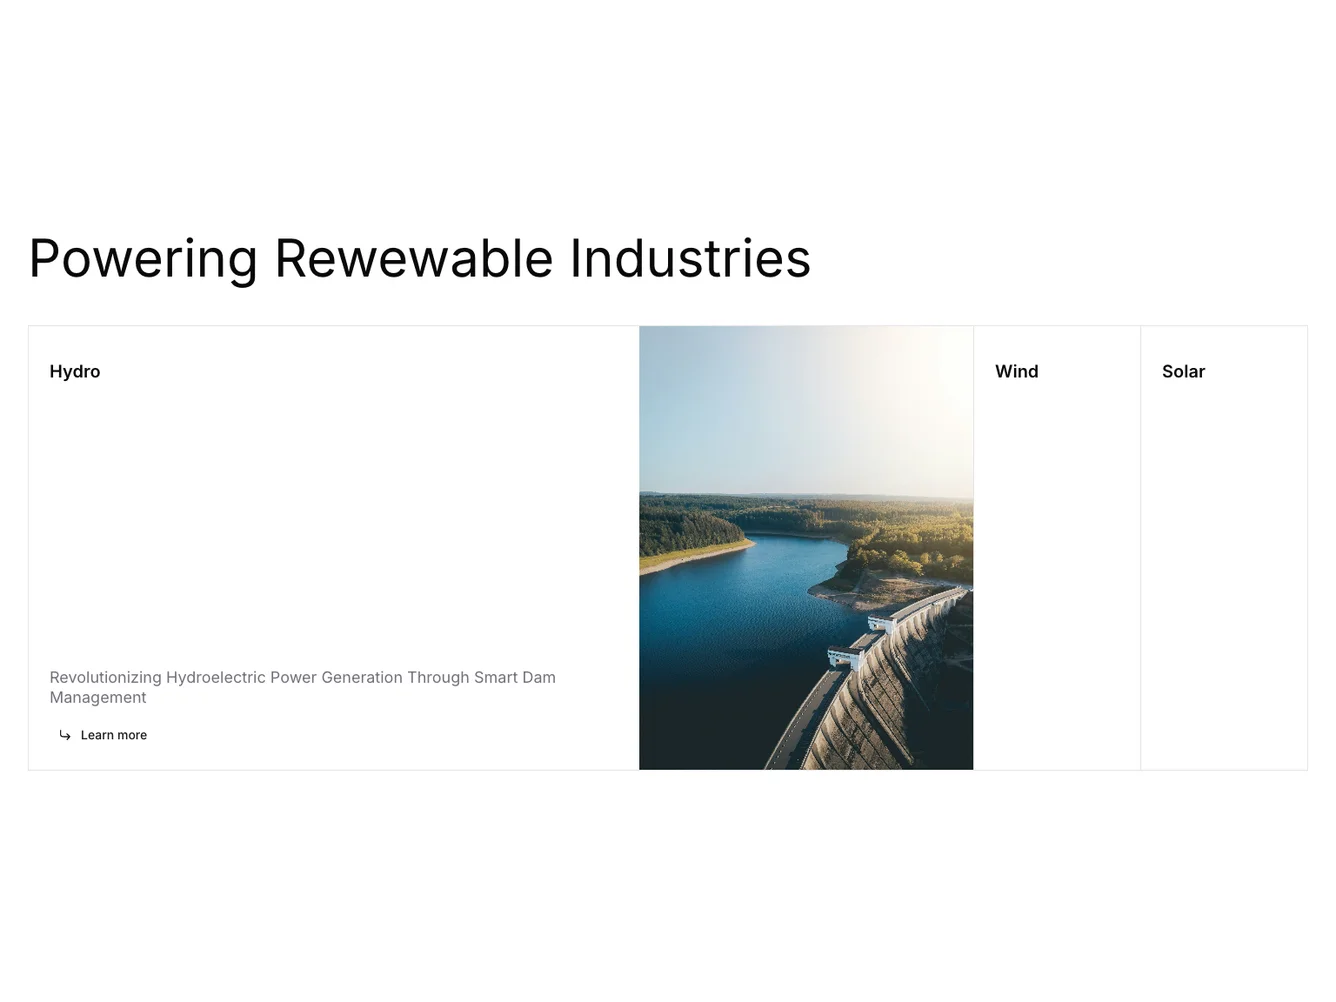Activate Learn more under the dam description
This screenshot has width=1336, height=1002.
click(113, 735)
